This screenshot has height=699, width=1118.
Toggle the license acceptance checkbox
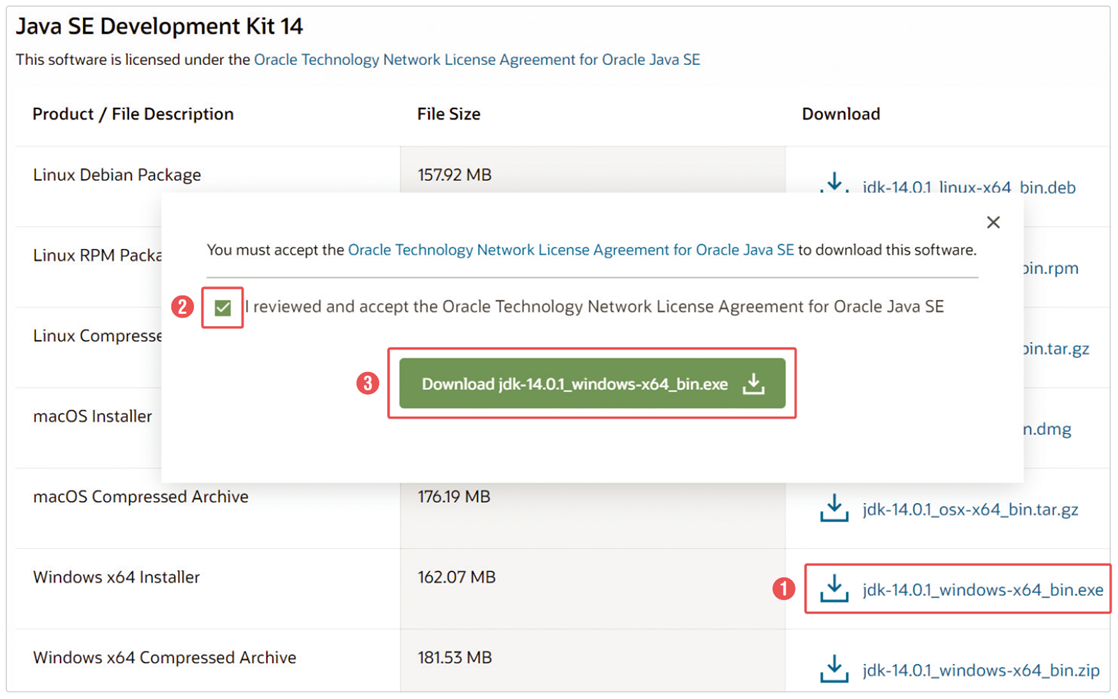(222, 307)
